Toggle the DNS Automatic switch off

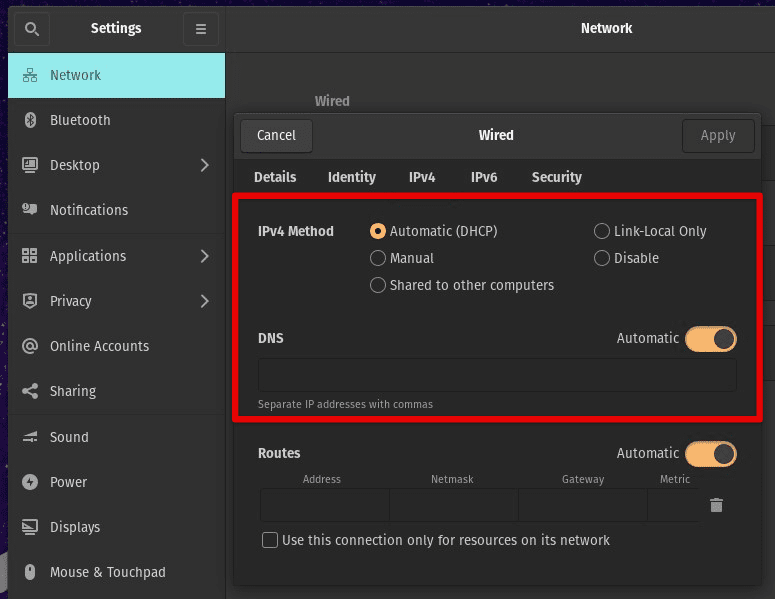[x=711, y=339]
